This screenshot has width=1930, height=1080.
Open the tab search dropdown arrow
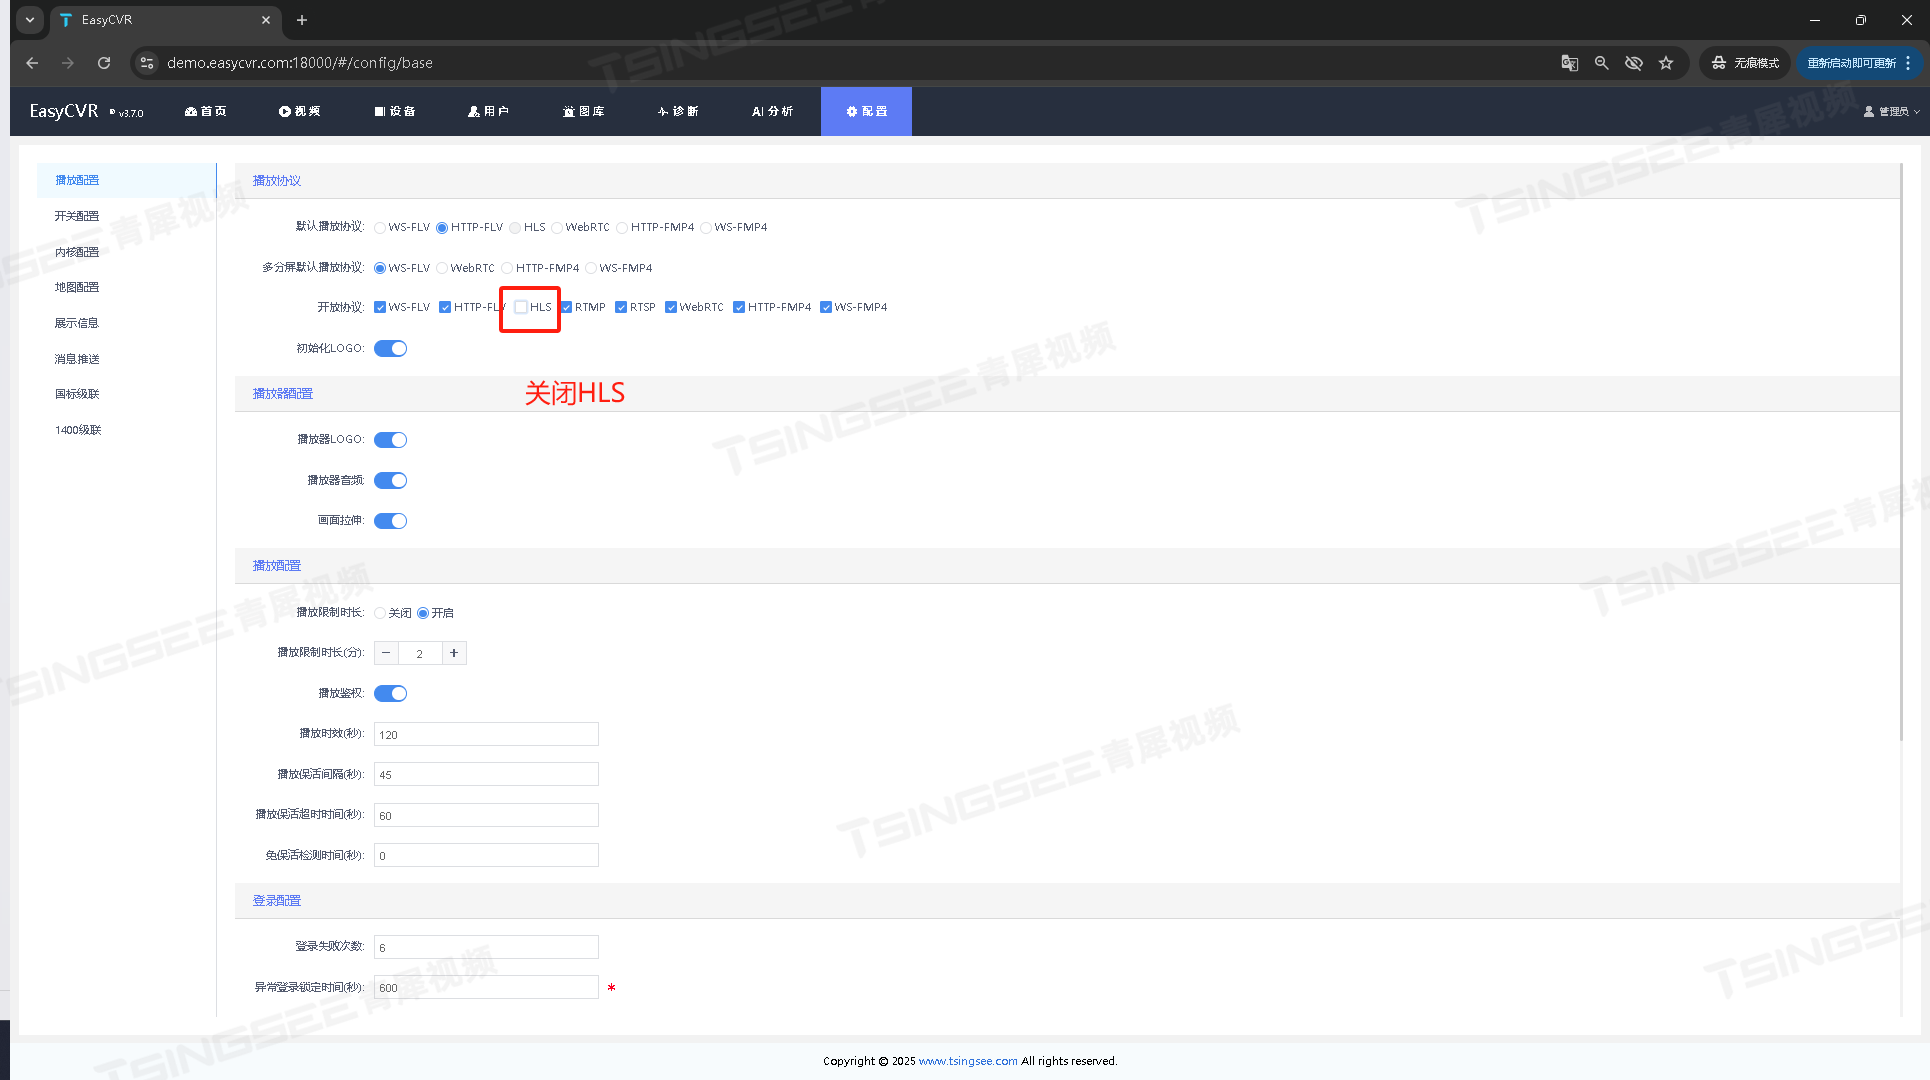pos(30,20)
